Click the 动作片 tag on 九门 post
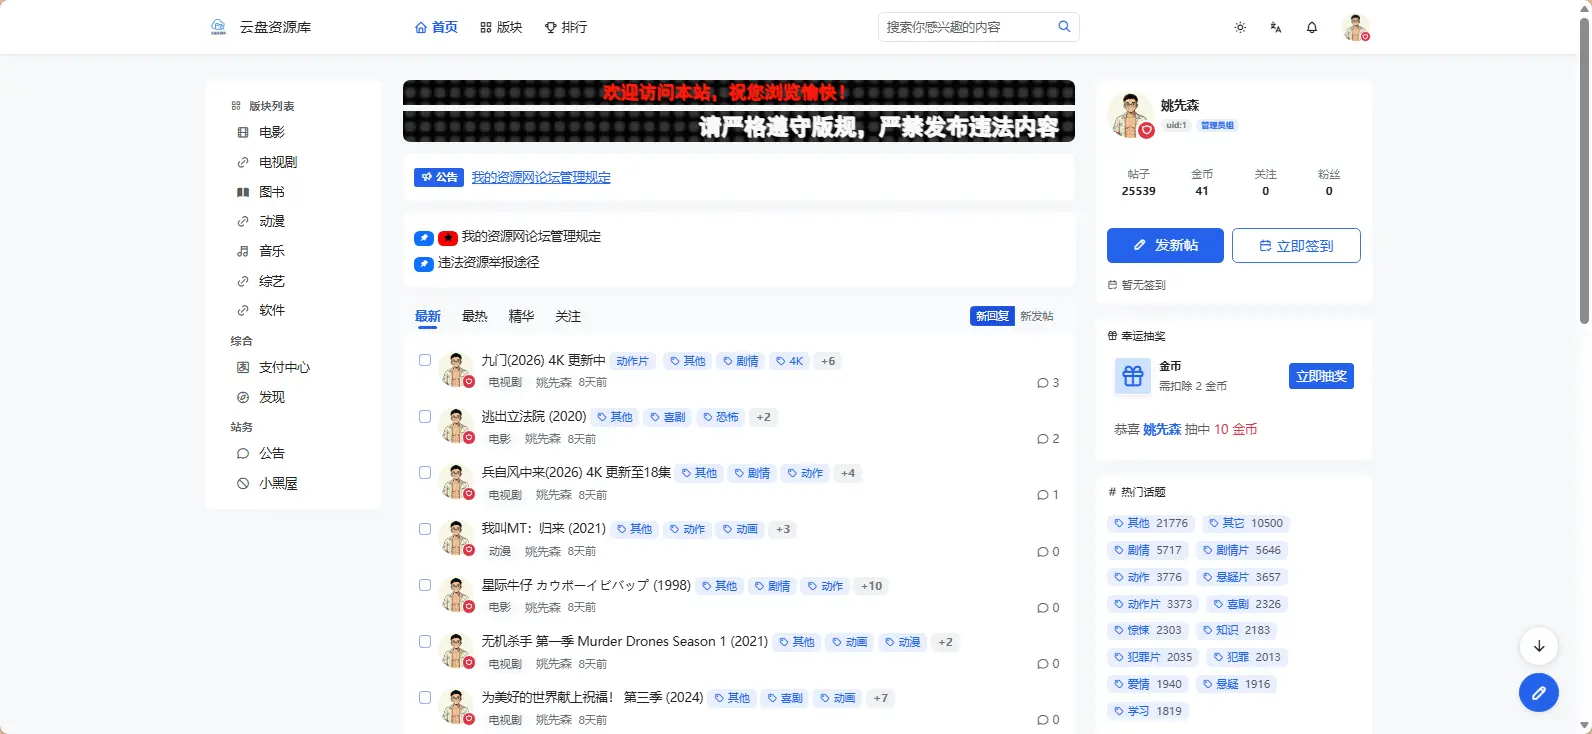 click(633, 361)
